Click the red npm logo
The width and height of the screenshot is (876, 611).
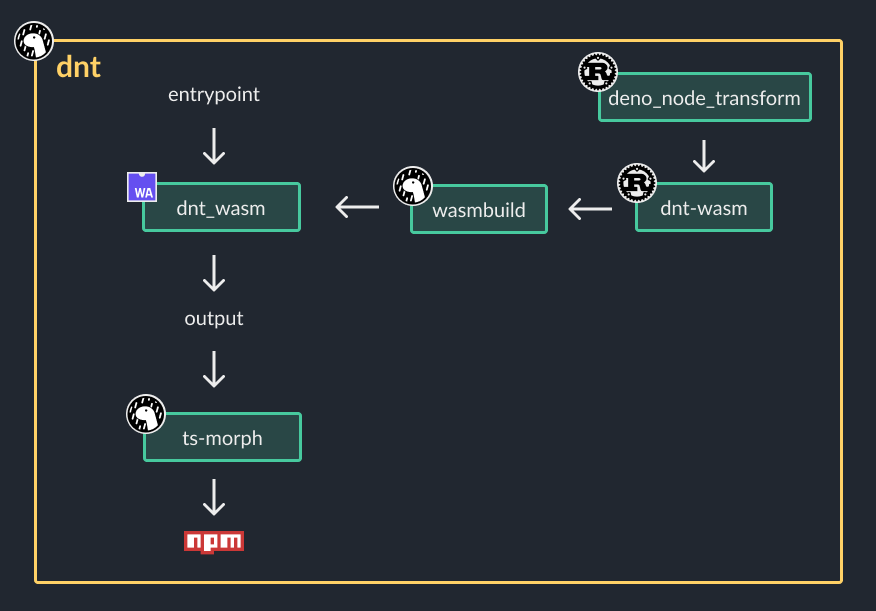pyautogui.click(x=214, y=542)
